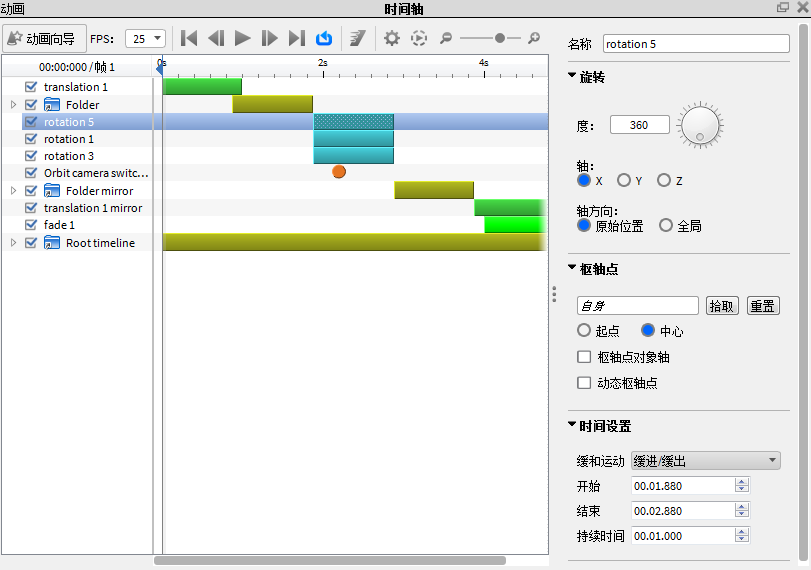The width and height of the screenshot is (811, 570).
Task: Click the bright green fade 1 block
Action: coord(515,225)
